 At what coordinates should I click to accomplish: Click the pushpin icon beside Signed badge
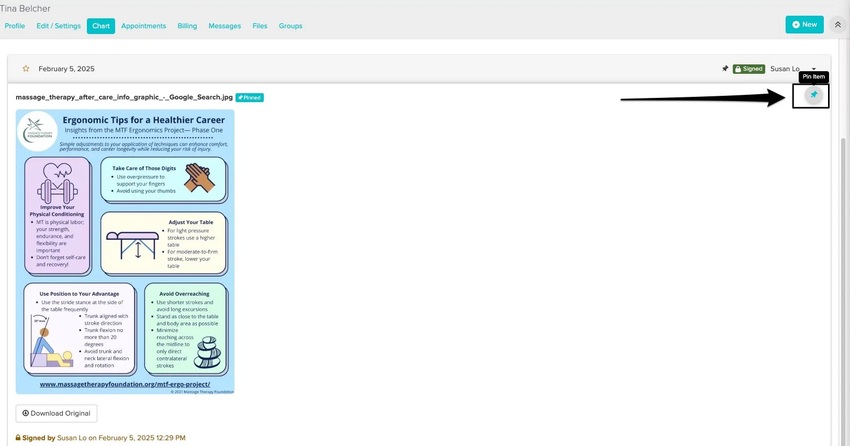(725, 69)
